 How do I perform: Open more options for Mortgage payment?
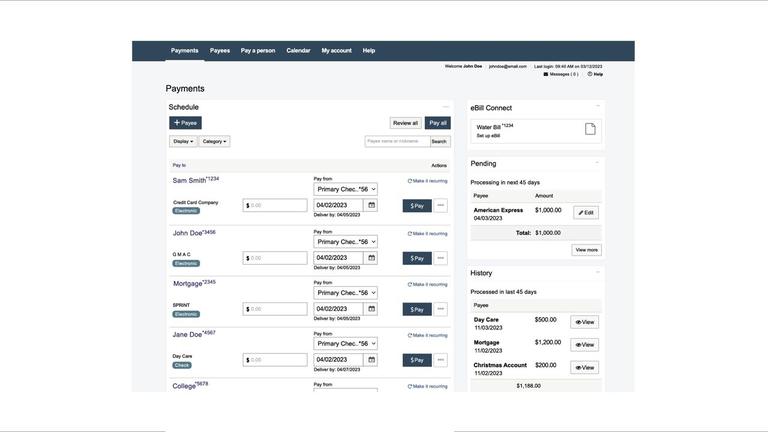click(x=441, y=309)
